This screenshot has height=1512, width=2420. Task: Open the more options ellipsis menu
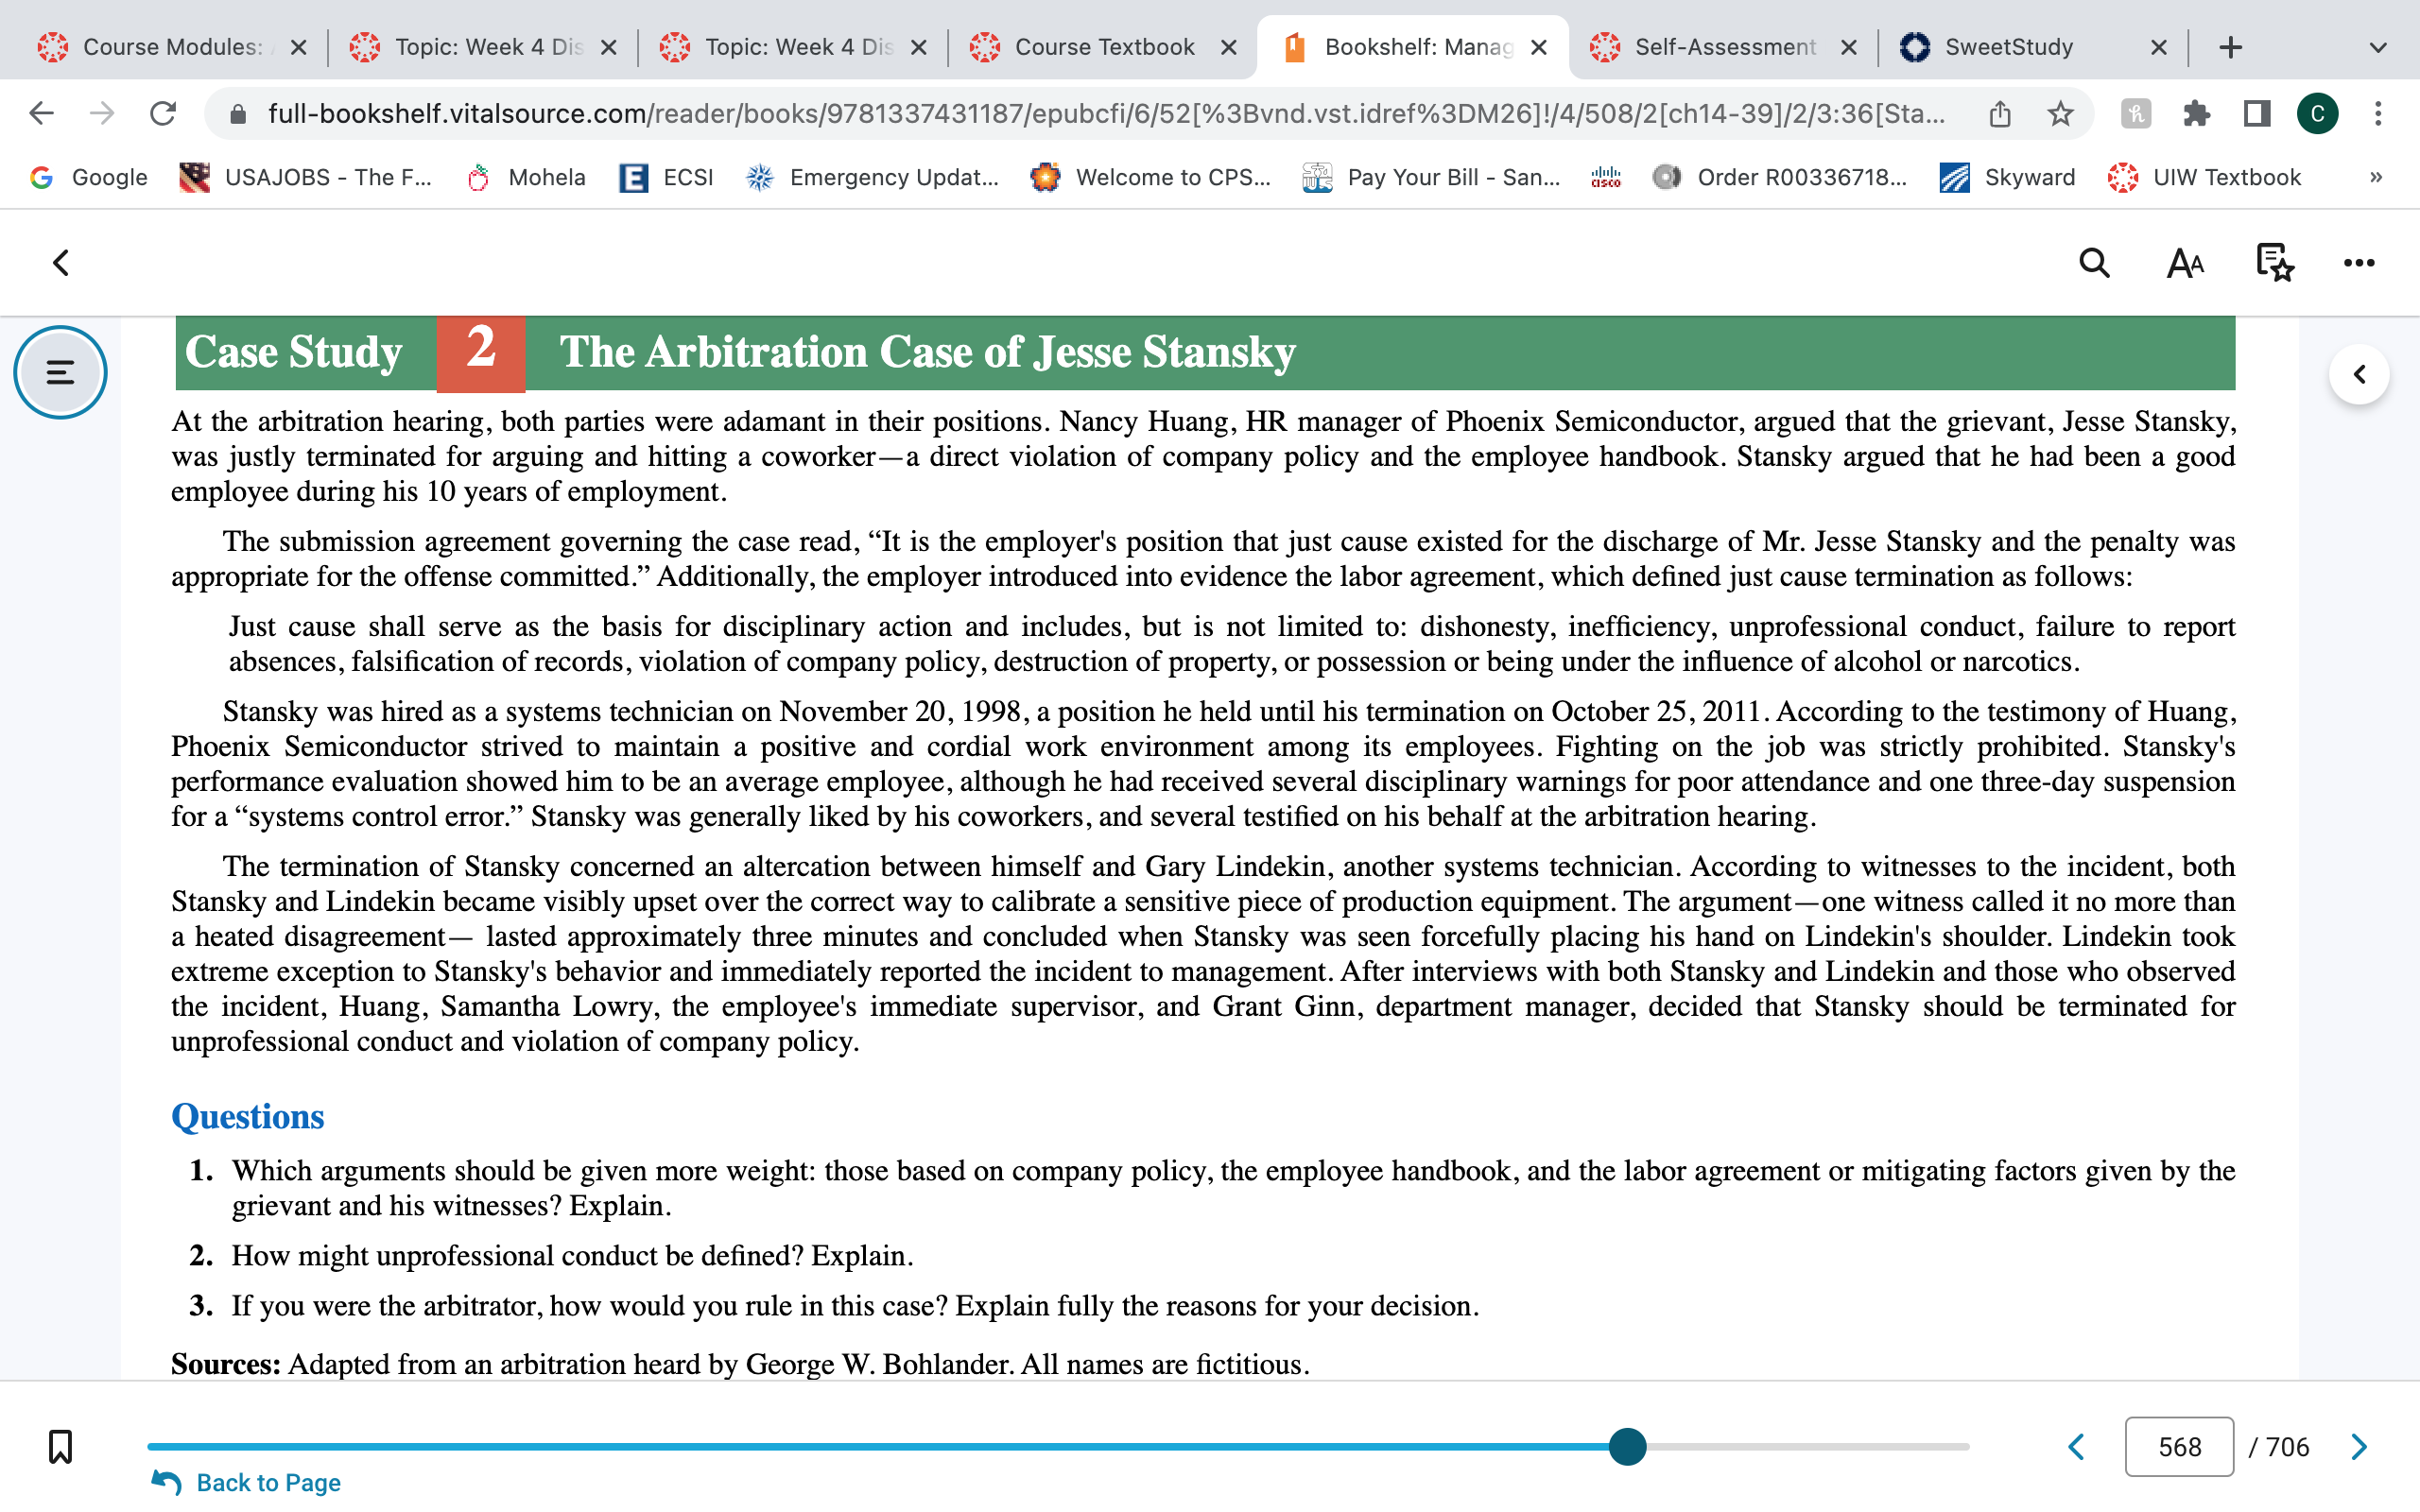coord(2359,263)
